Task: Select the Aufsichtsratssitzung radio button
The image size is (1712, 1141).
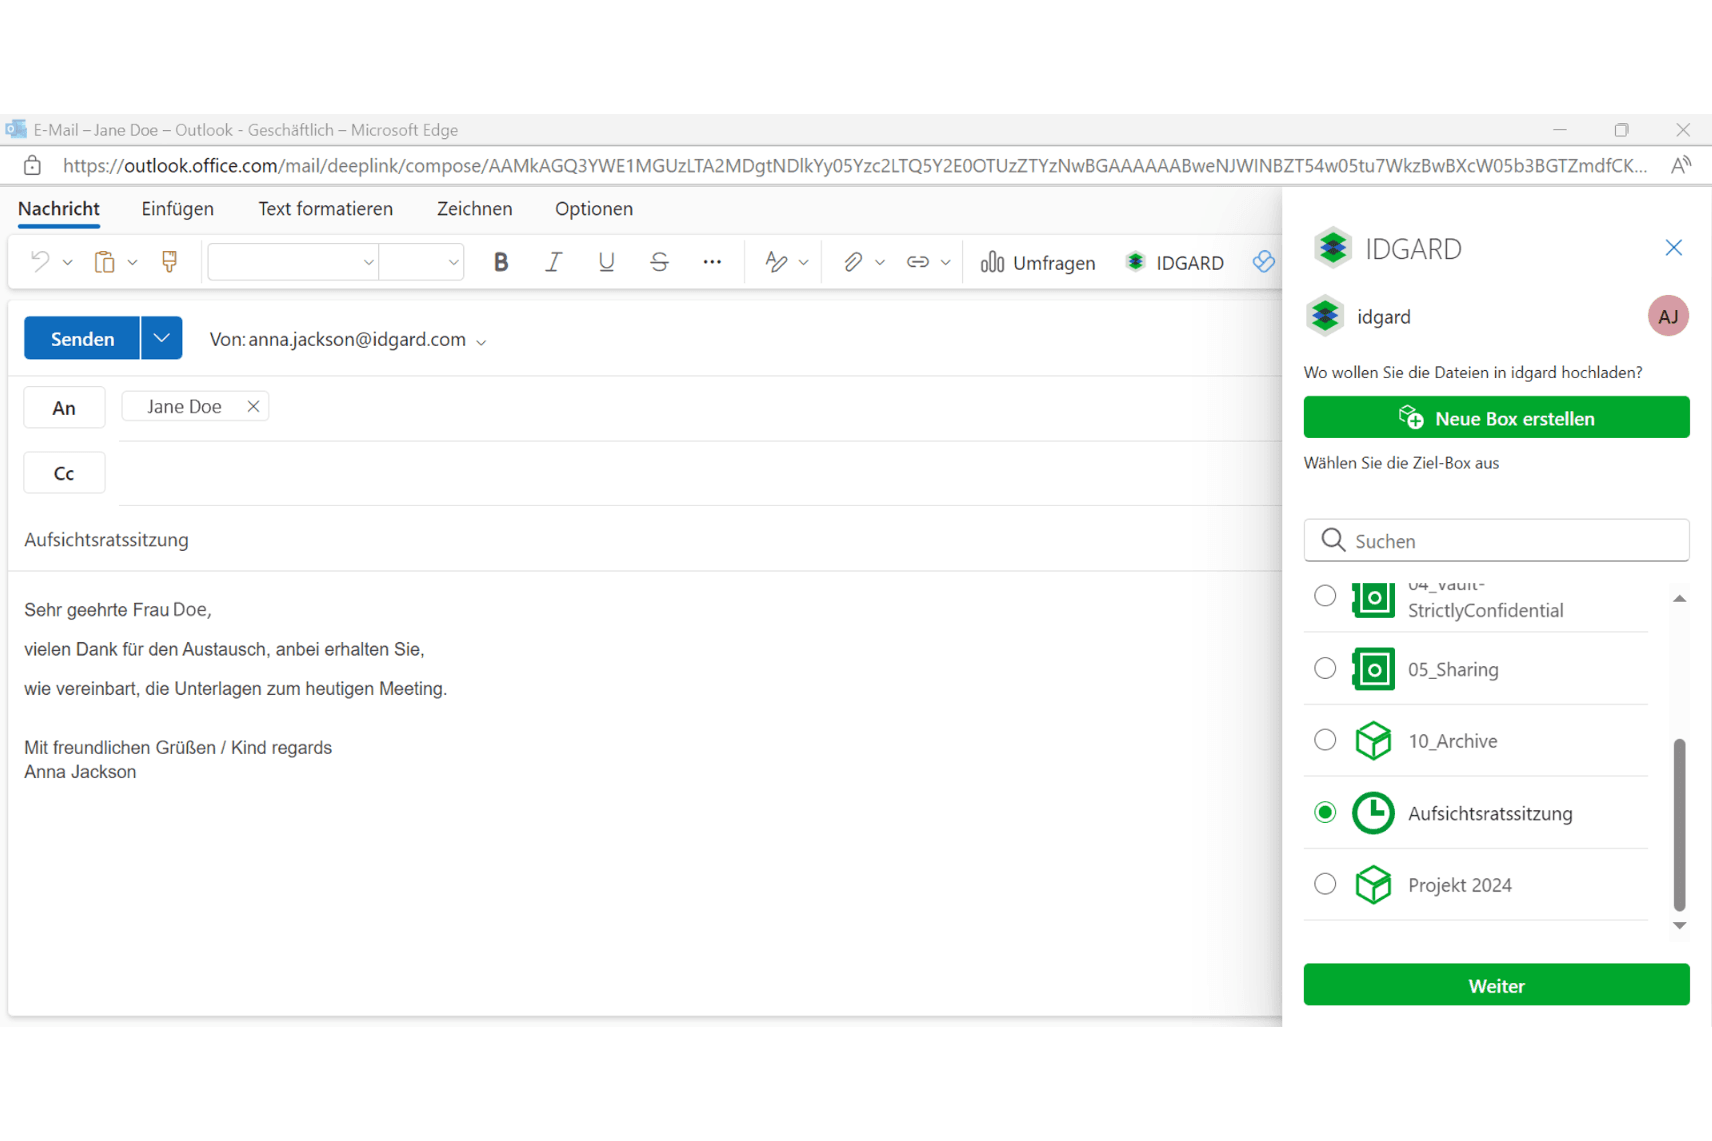Action: coord(1325,812)
